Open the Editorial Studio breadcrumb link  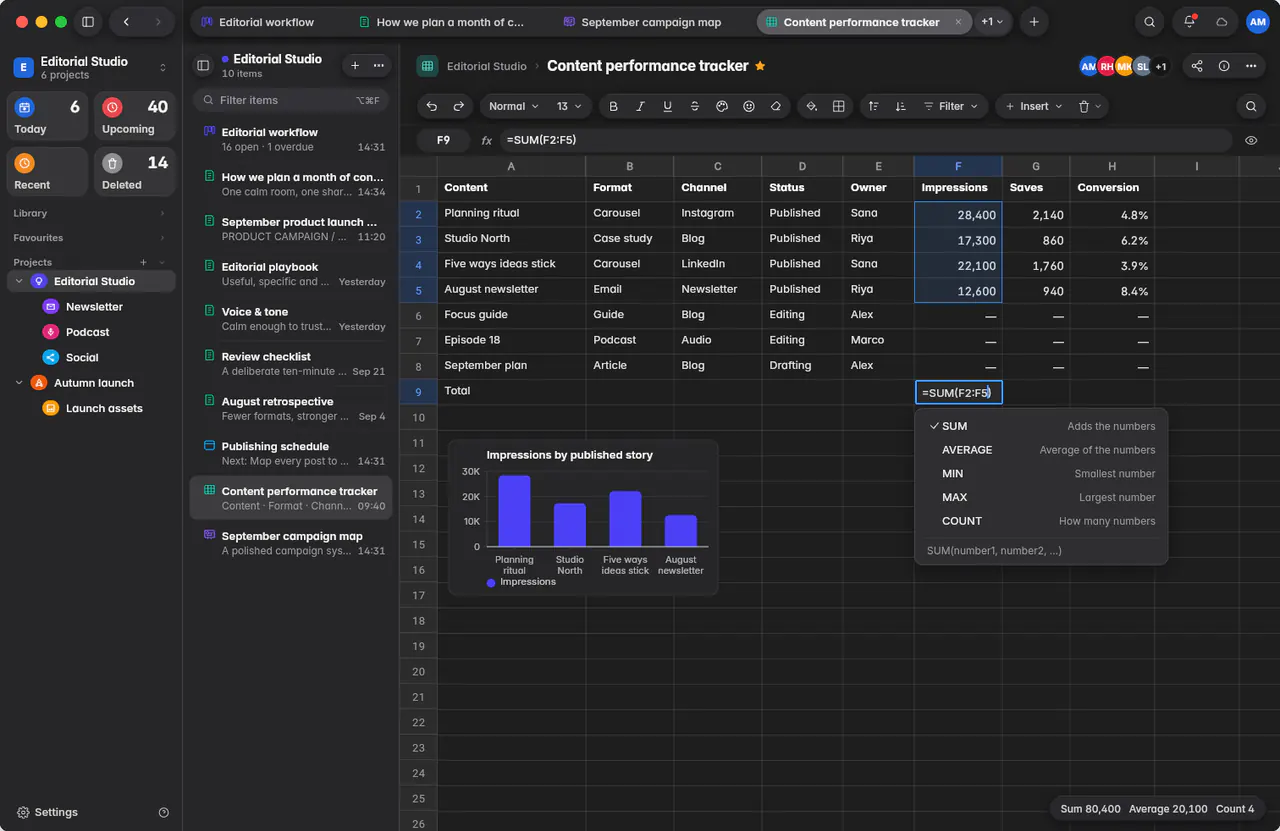[486, 66]
